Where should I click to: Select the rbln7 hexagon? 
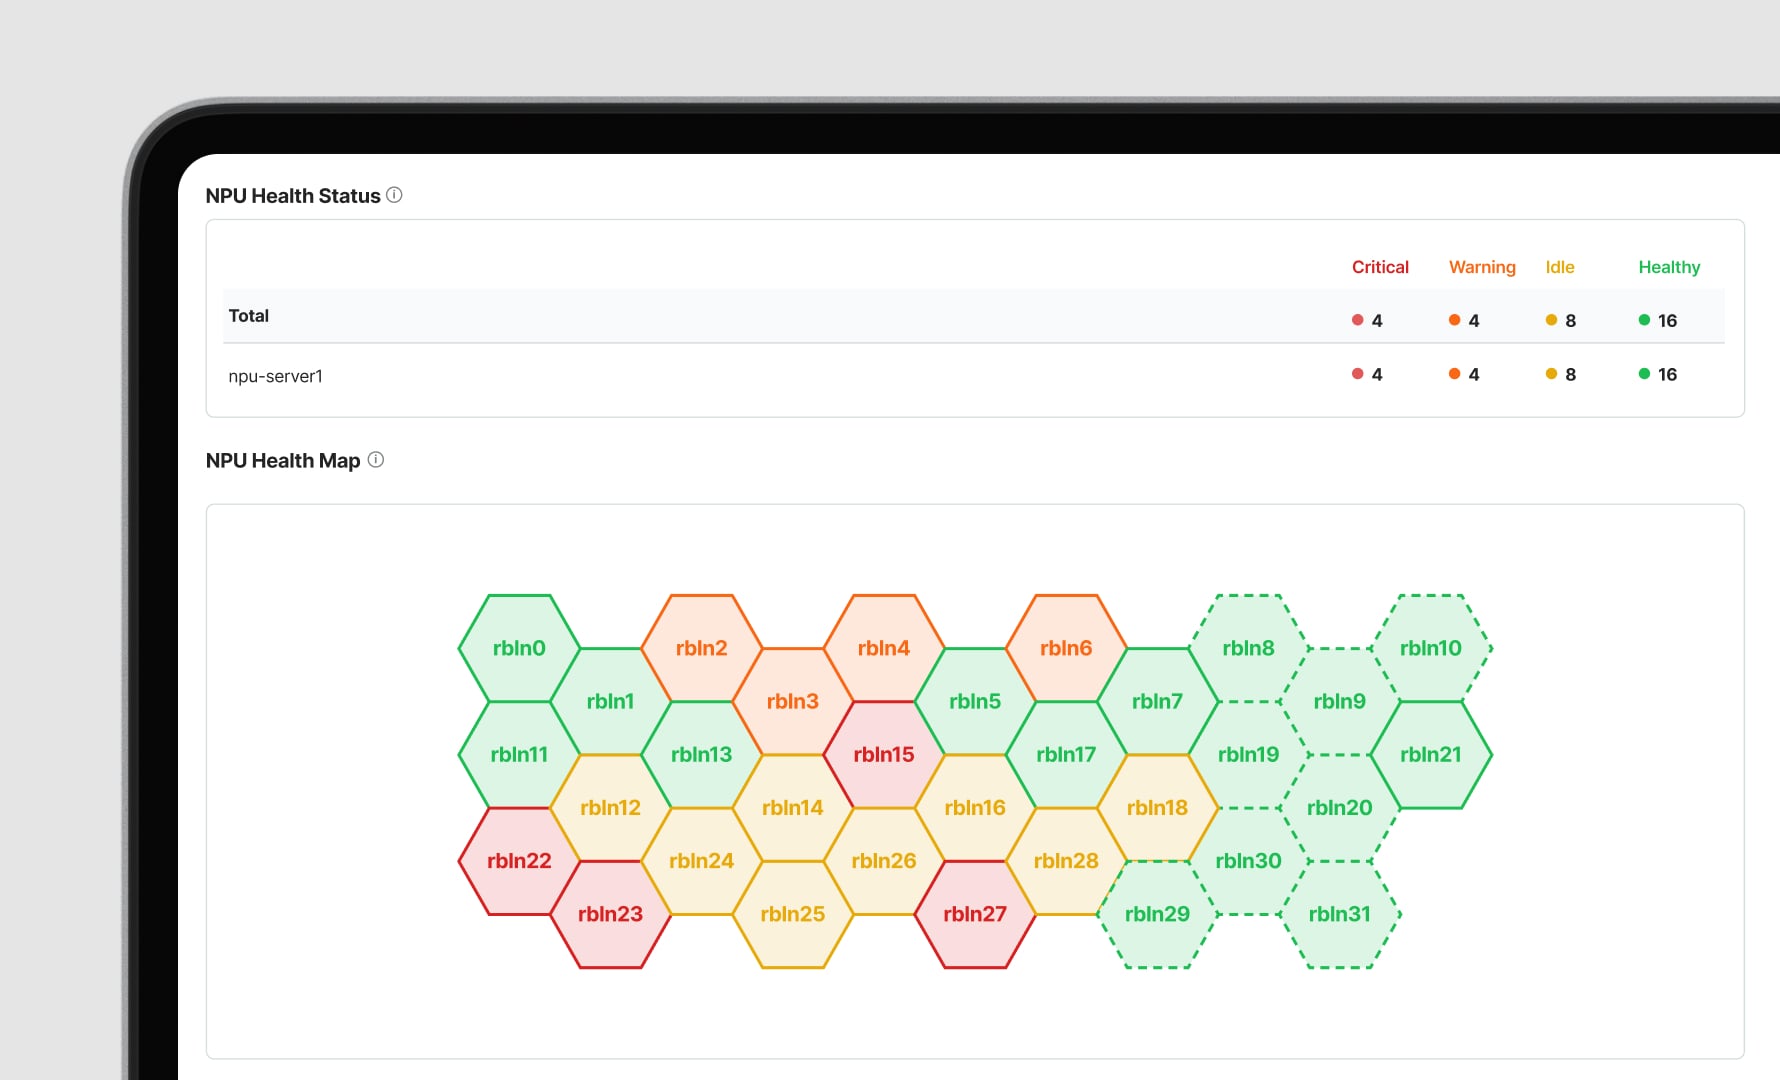1157,701
